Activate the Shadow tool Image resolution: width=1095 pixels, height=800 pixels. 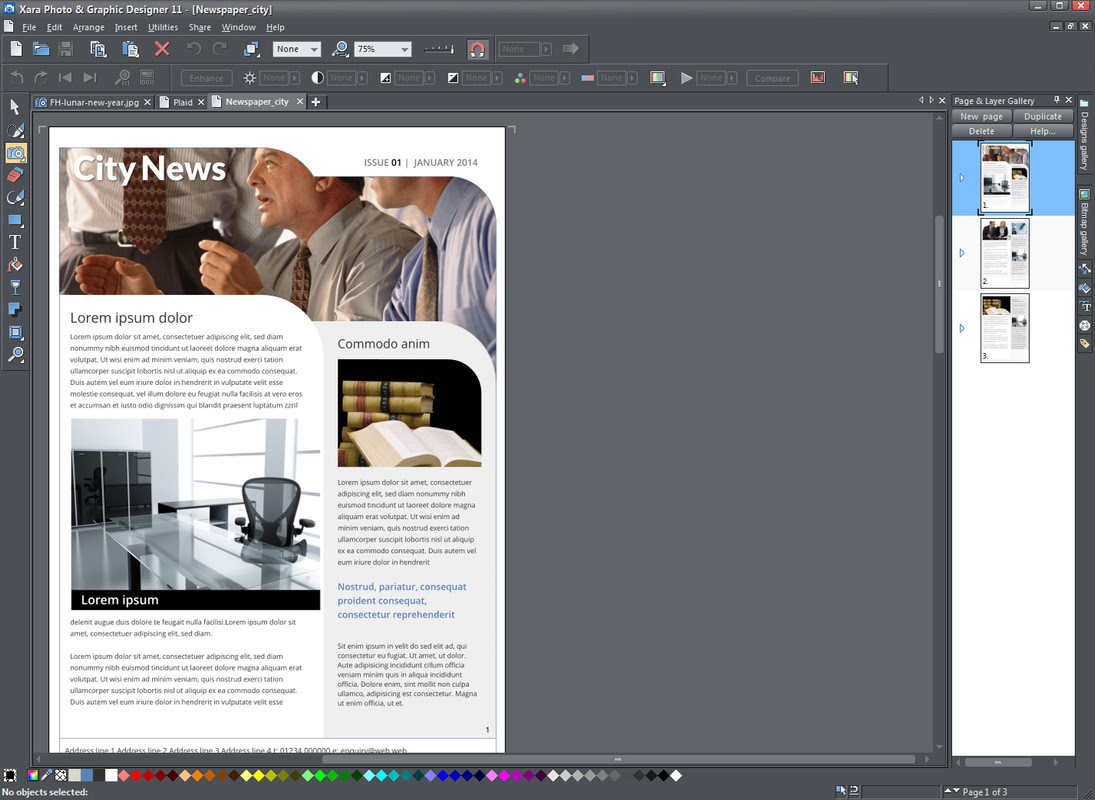[x=15, y=310]
